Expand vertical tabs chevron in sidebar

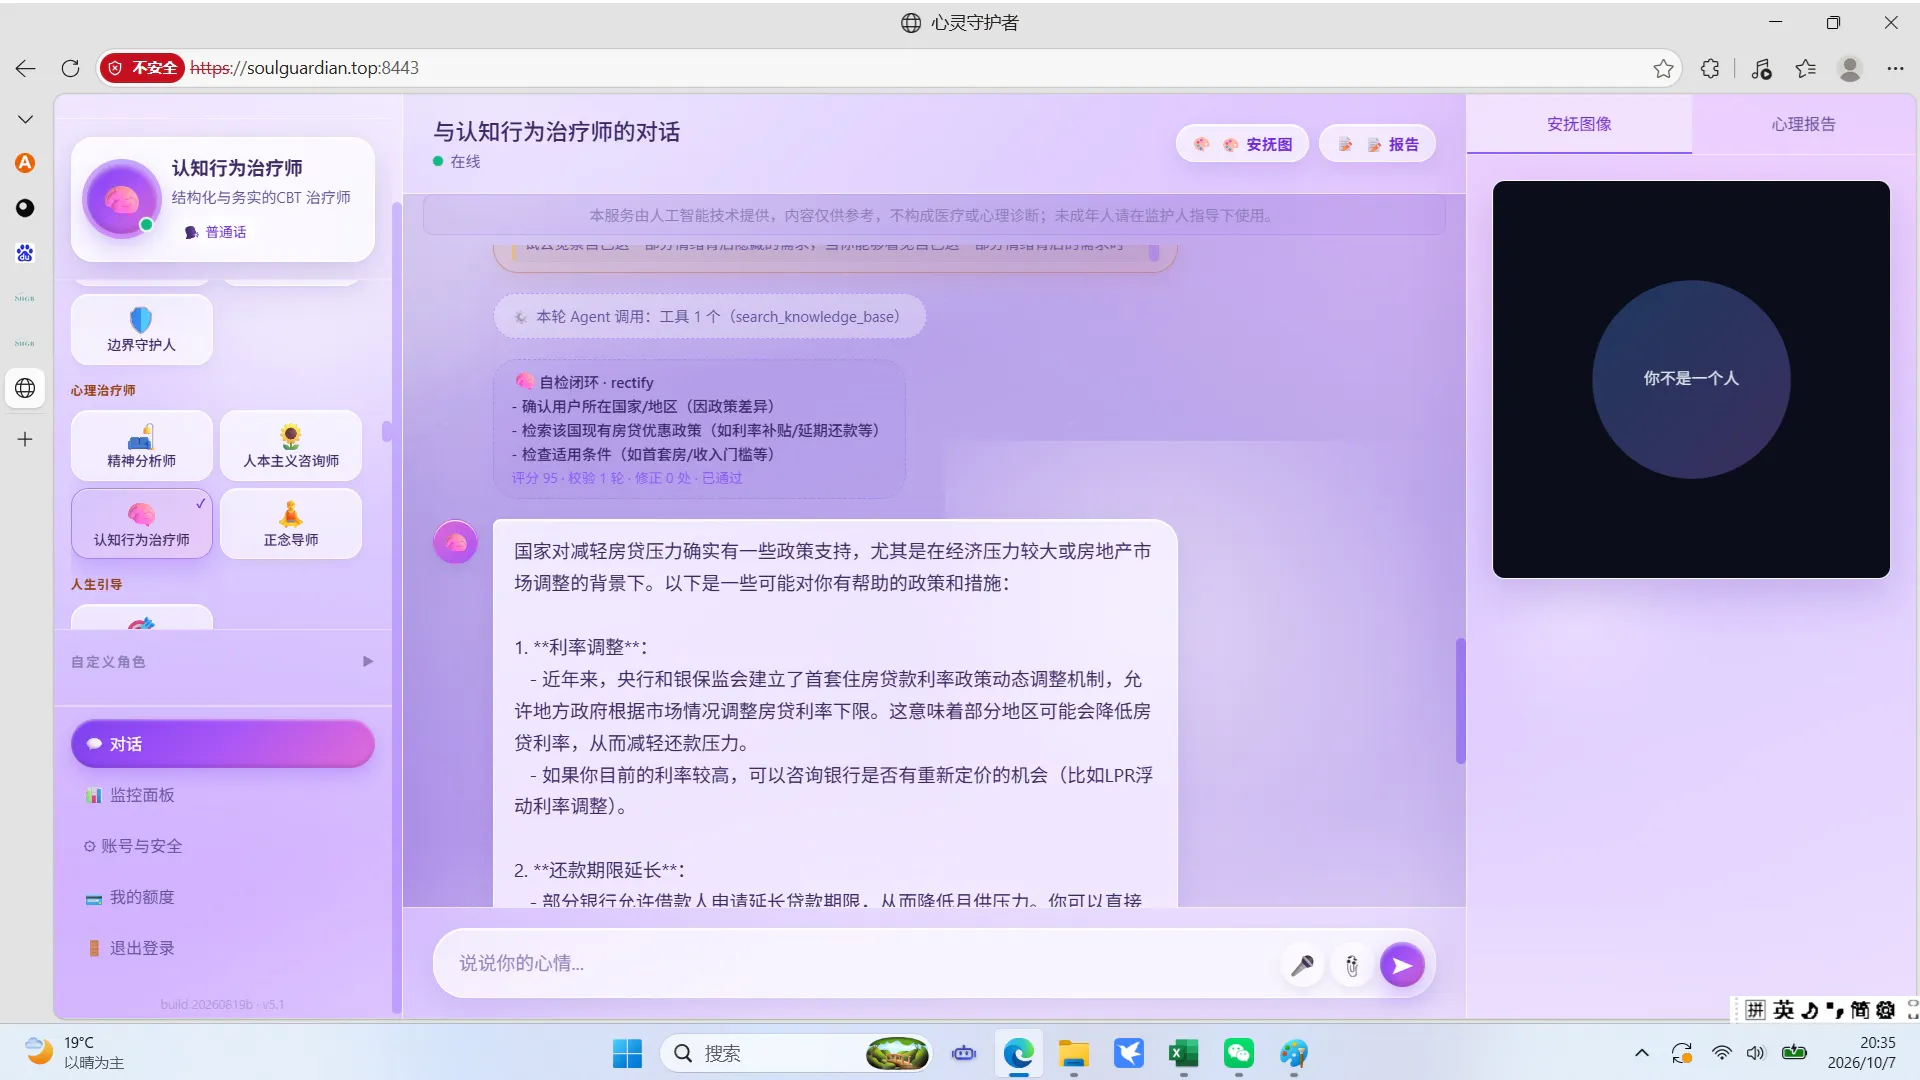coord(25,119)
